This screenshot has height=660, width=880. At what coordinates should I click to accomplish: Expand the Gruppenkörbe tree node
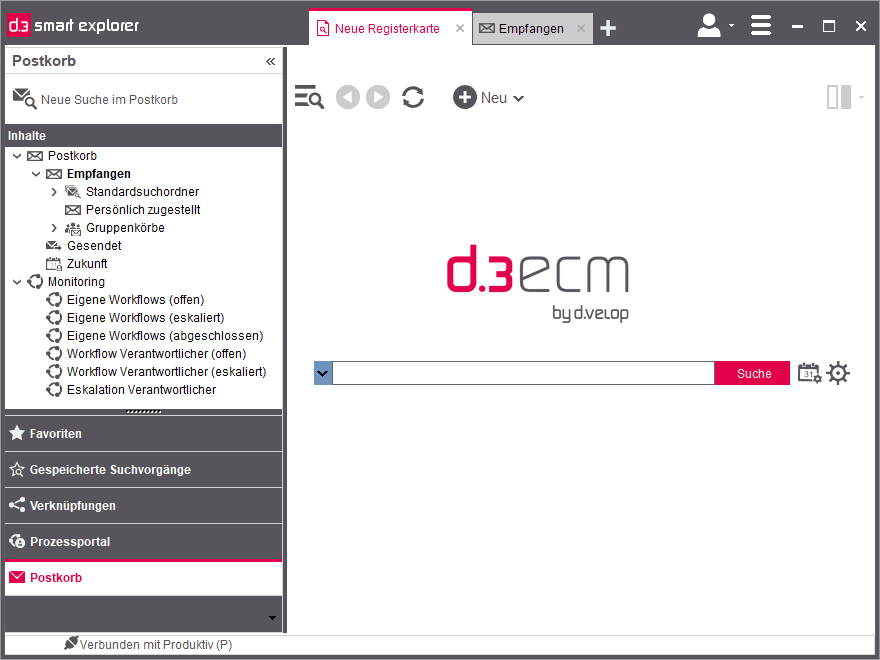[54, 228]
